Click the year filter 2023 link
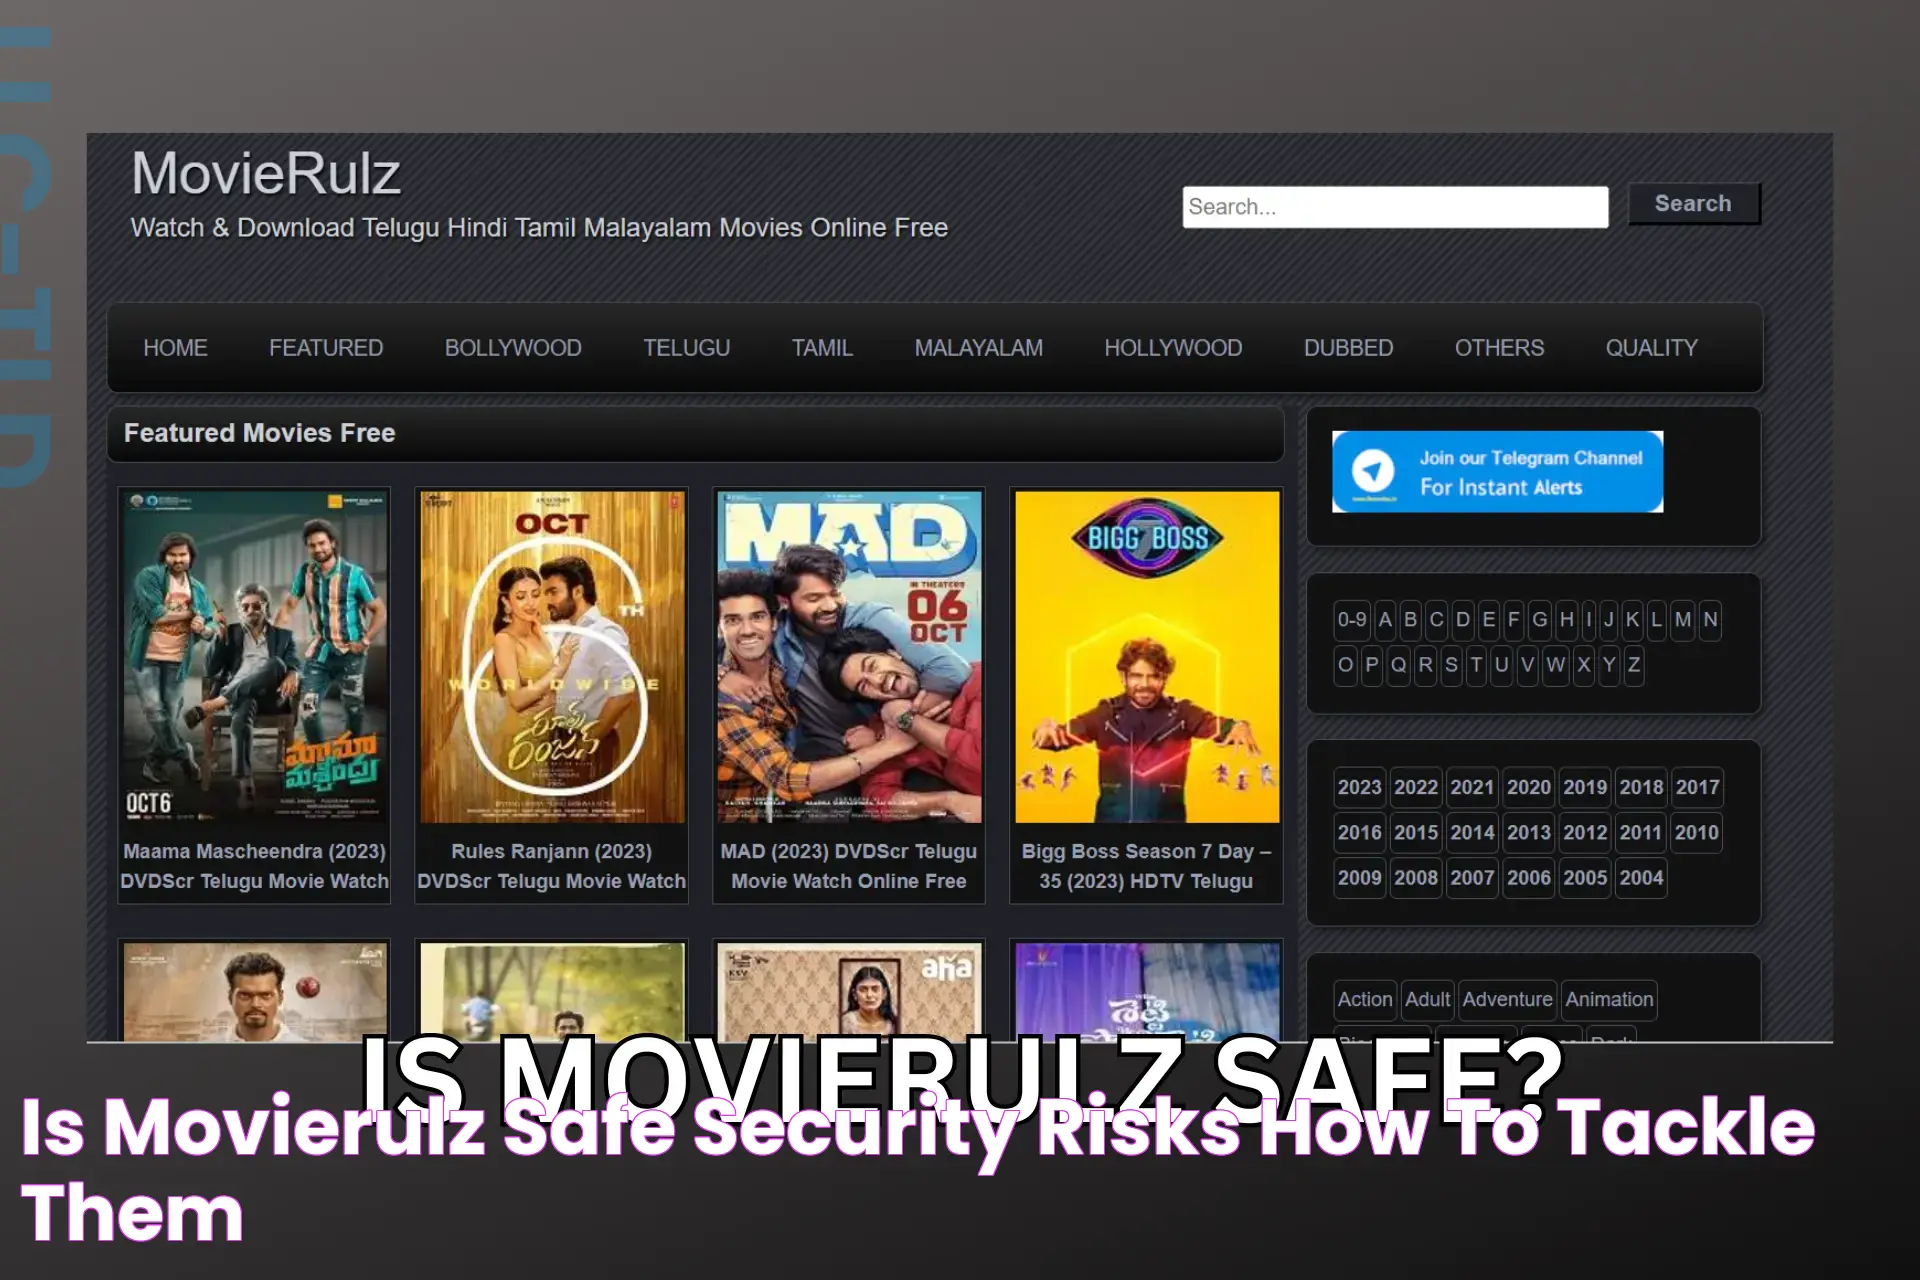 point(1359,787)
